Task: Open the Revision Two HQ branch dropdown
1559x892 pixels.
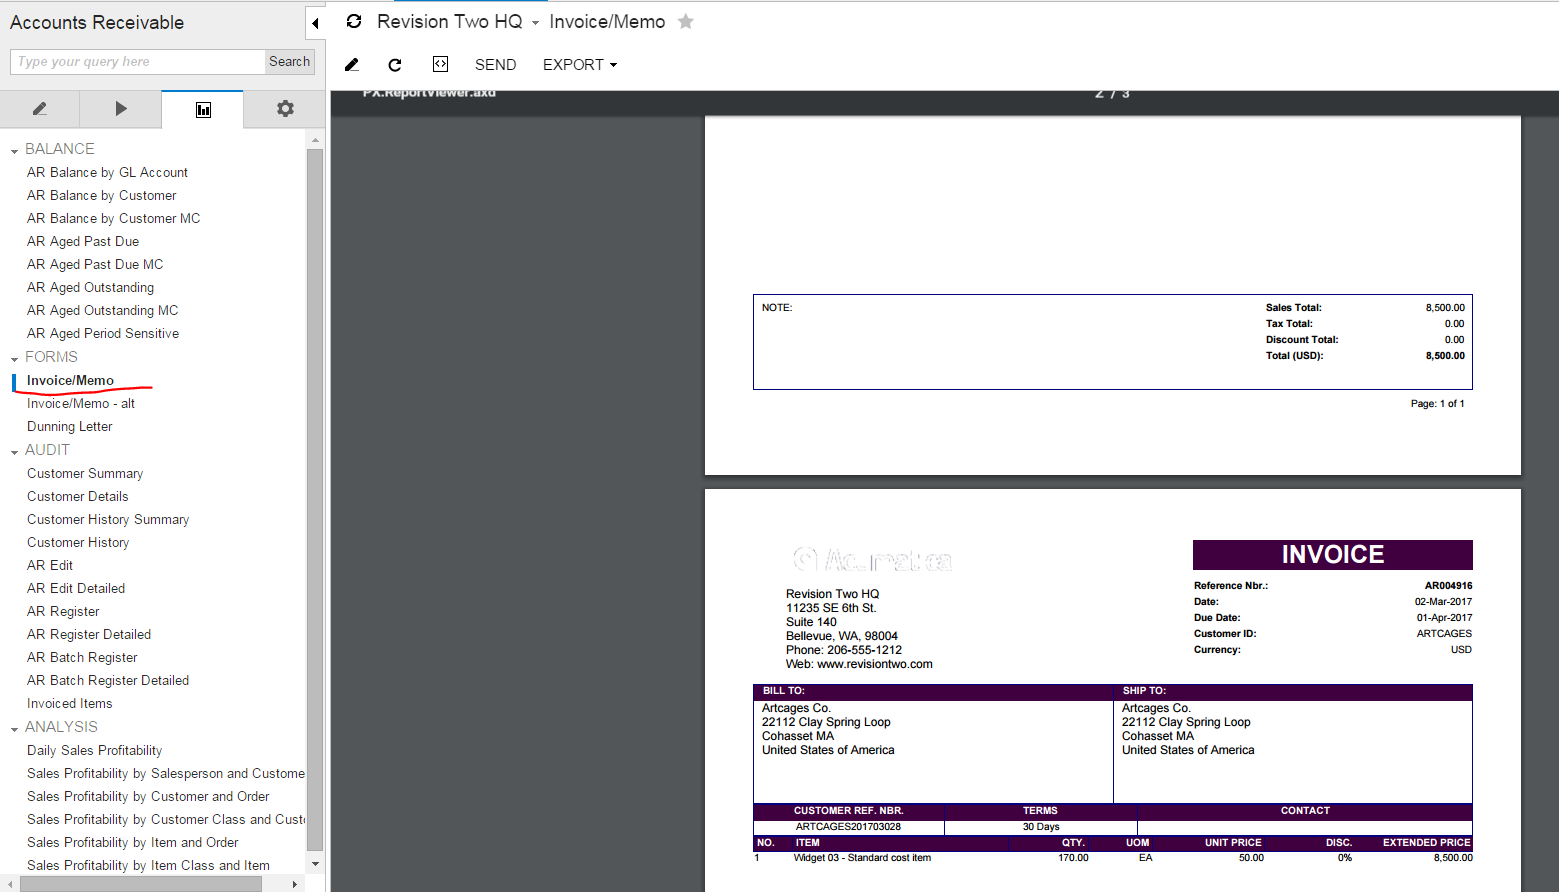Action: pos(534,21)
